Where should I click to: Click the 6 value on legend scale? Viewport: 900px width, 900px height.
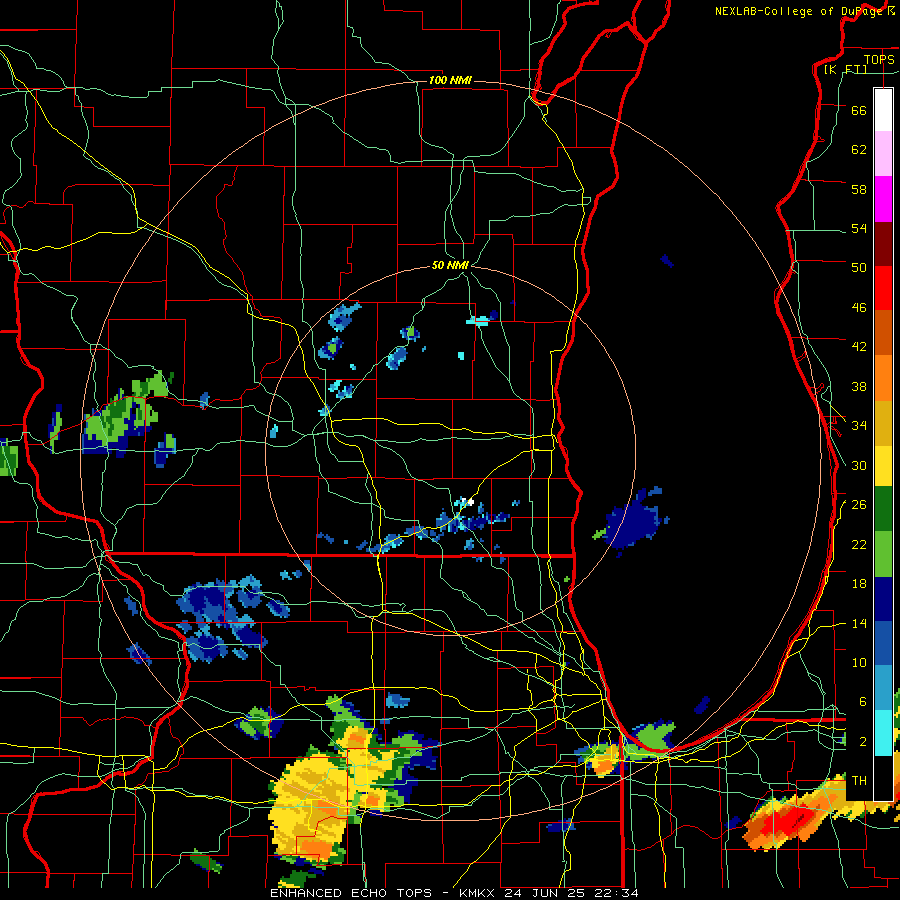tap(862, 702)
